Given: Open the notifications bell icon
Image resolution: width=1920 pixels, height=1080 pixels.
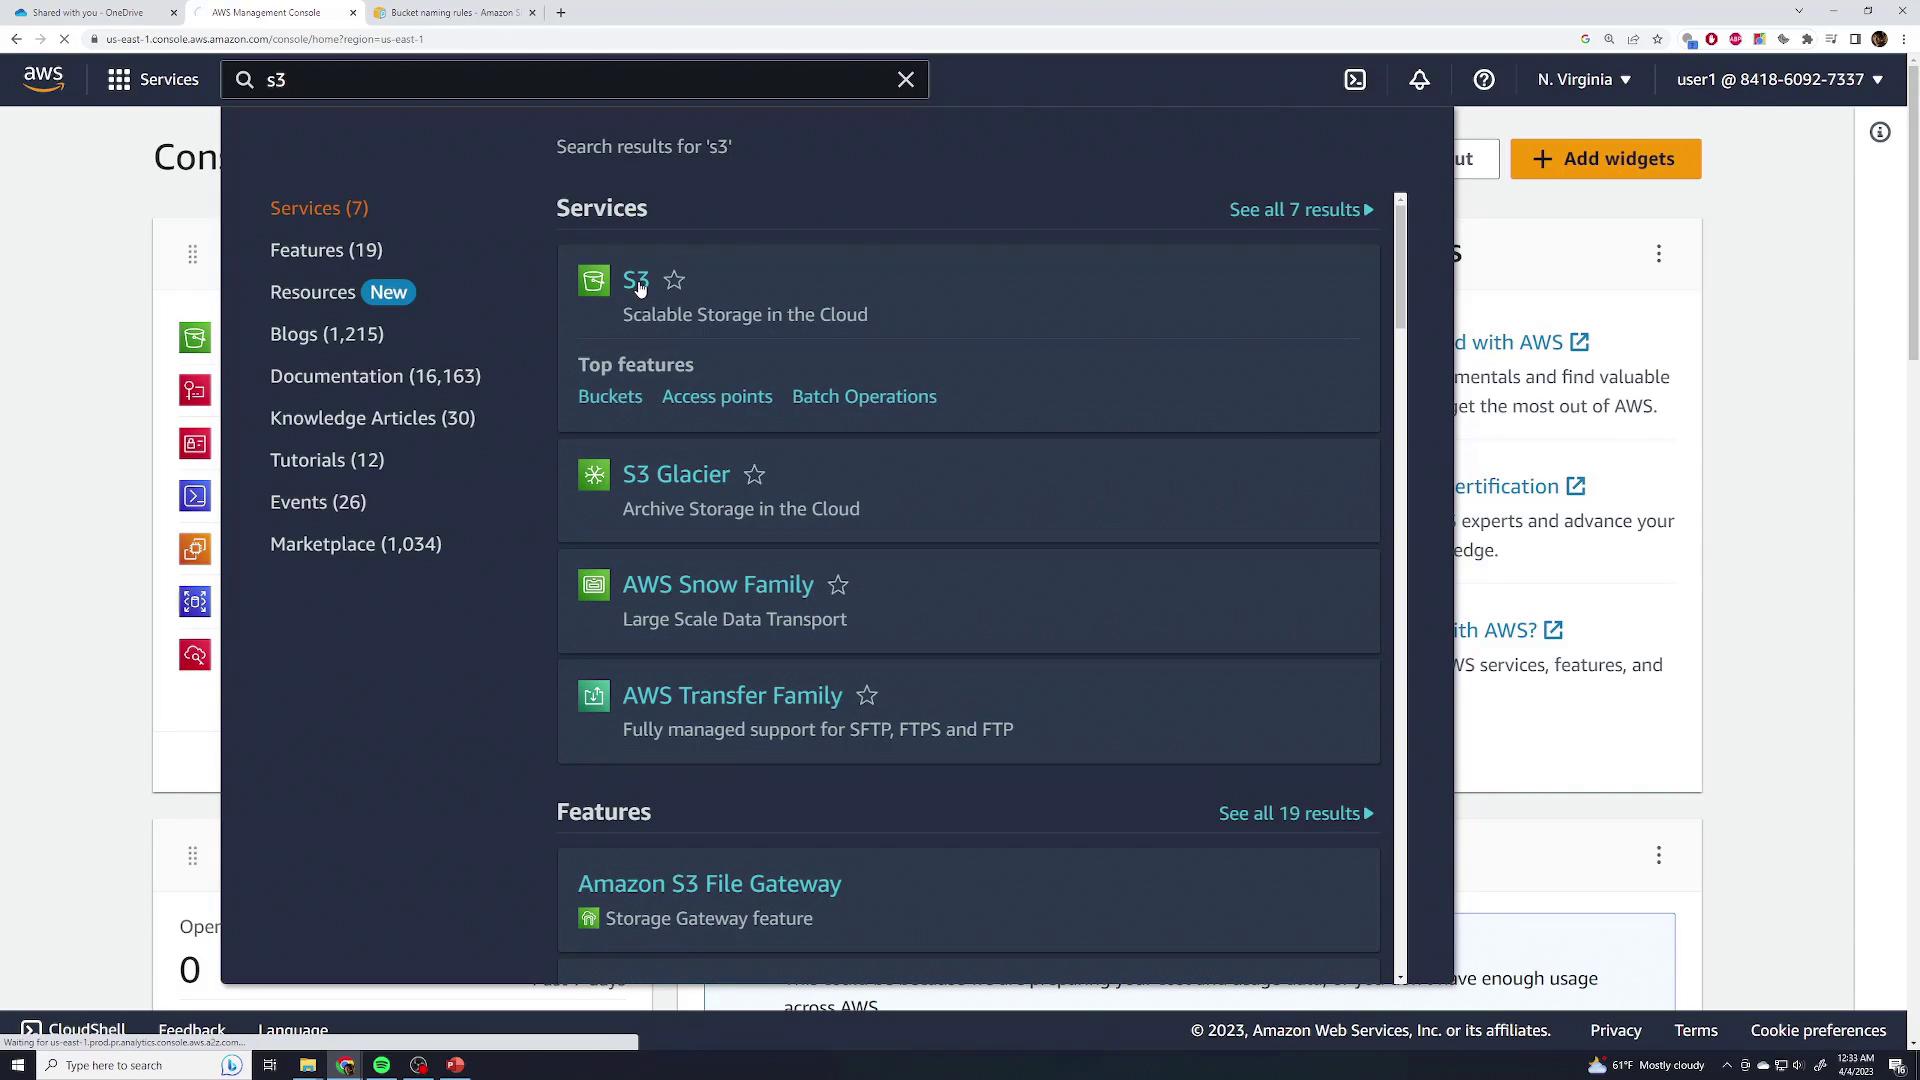Looking at the screenshot, I should pos(1419,80).
